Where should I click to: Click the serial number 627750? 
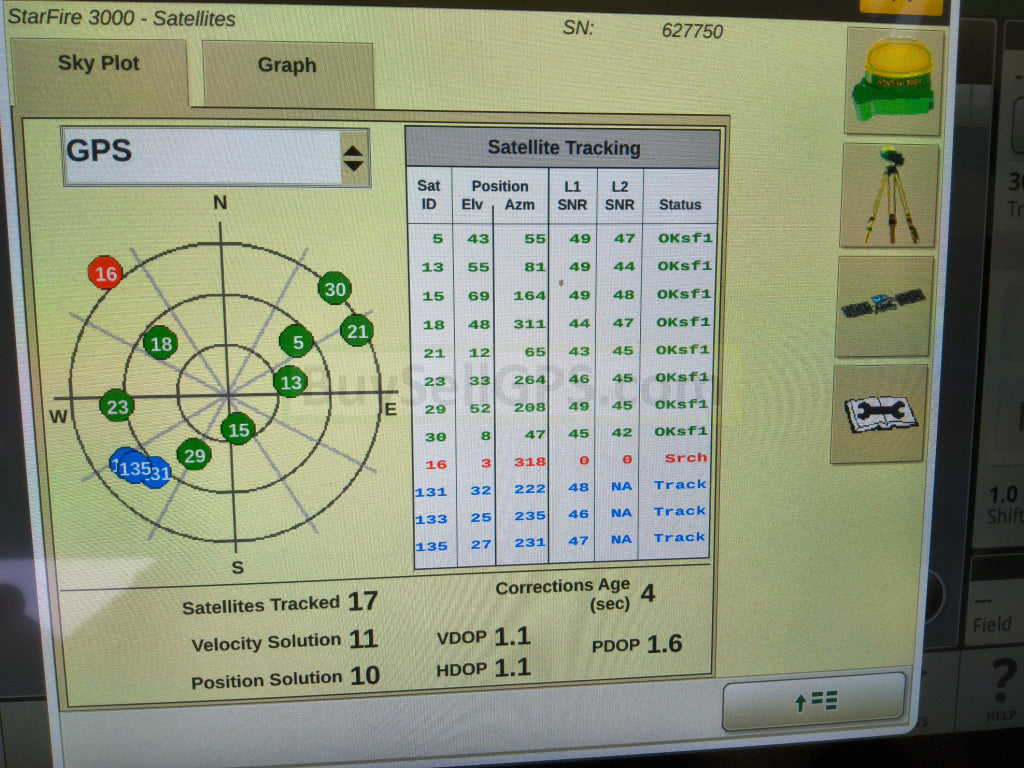click(x=692, y=31)
